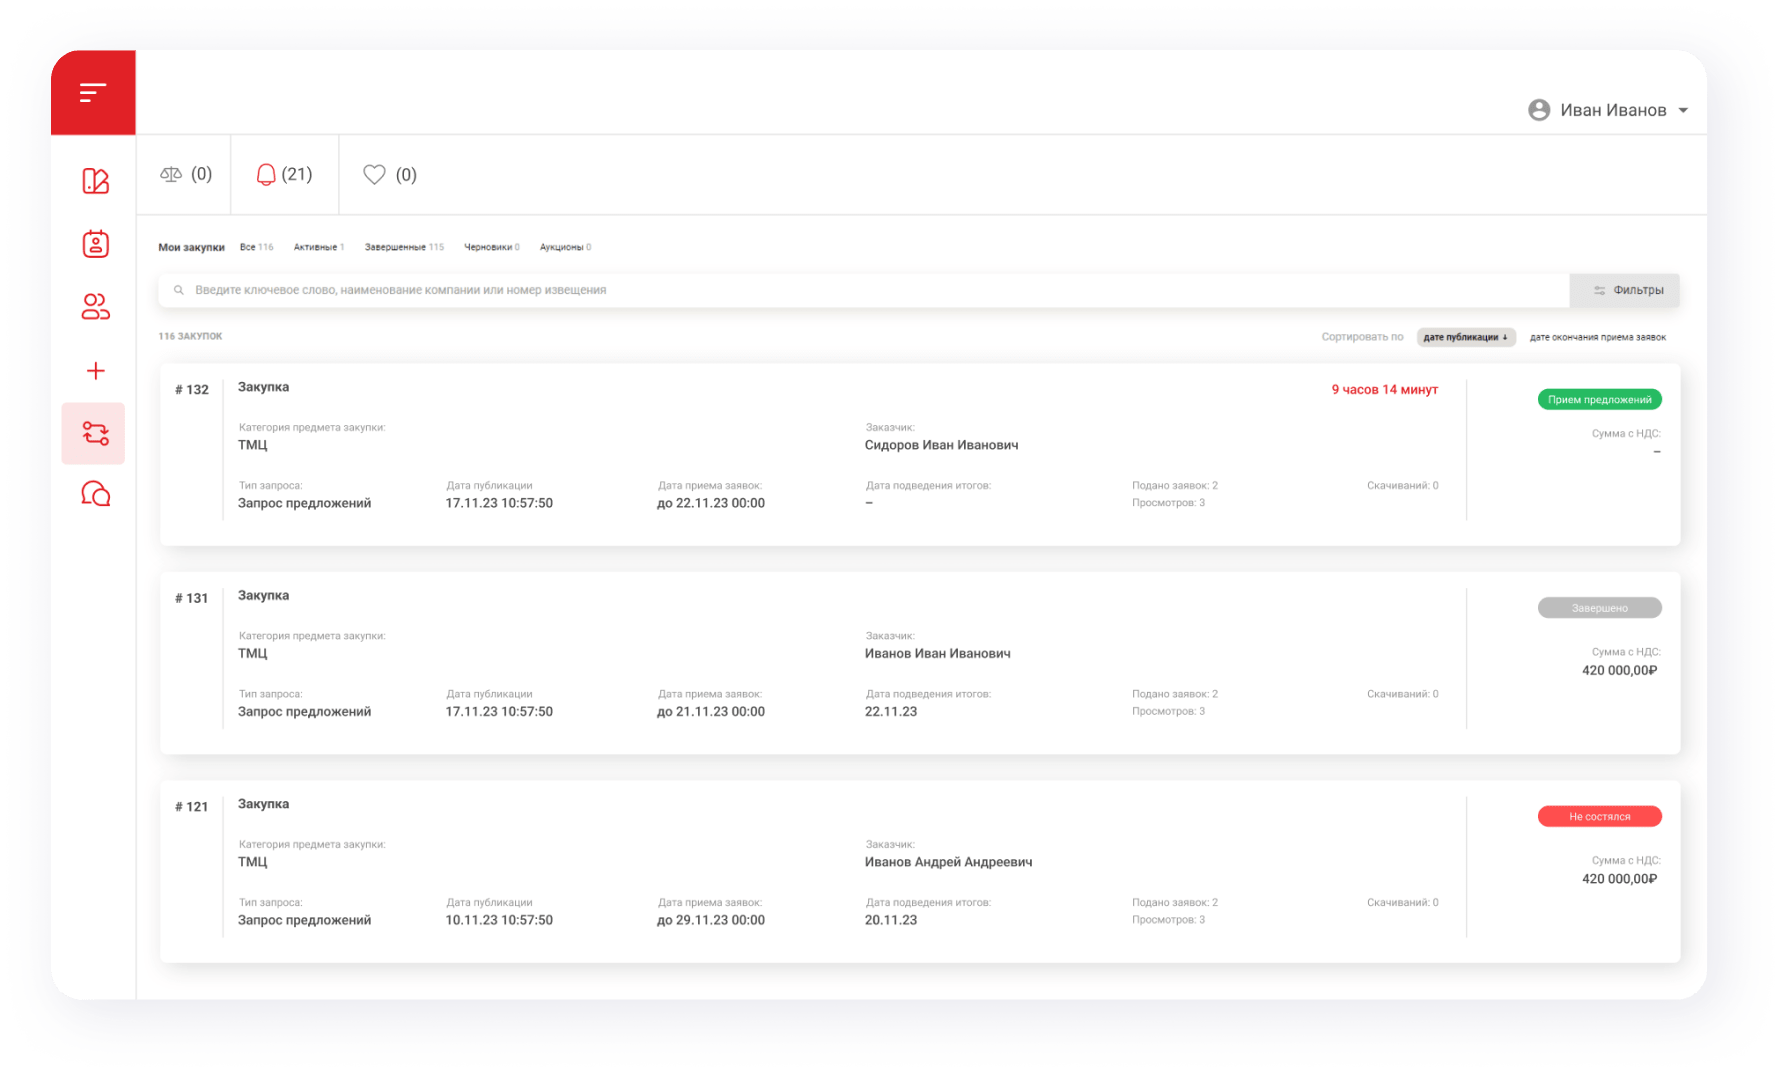Open procurement #131 title Закупка
This screenshot has width=1778, height=1071.
point(263,595)
